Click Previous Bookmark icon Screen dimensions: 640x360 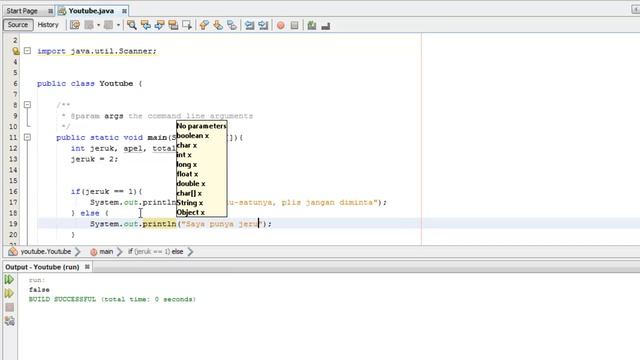click(x=204, y=25)
